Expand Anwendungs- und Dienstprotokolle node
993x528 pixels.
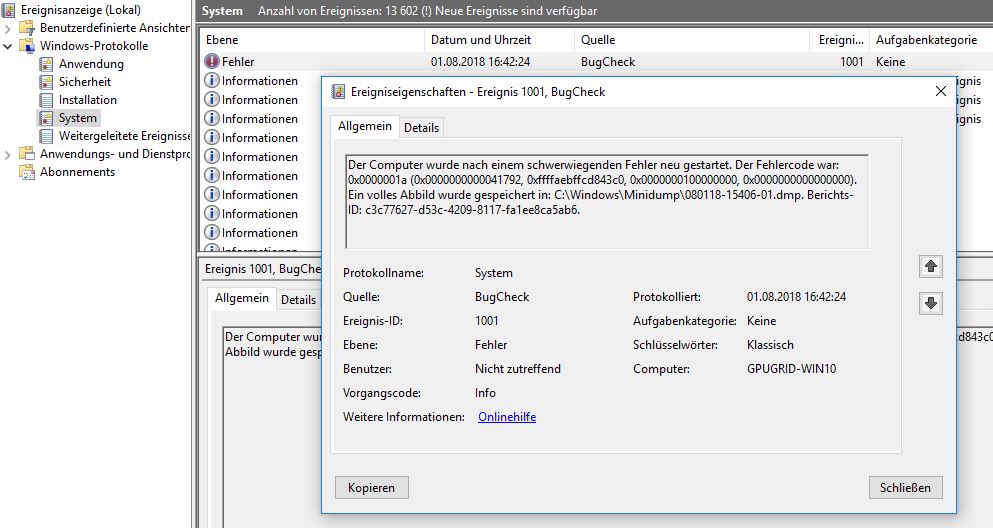[8, 154]
